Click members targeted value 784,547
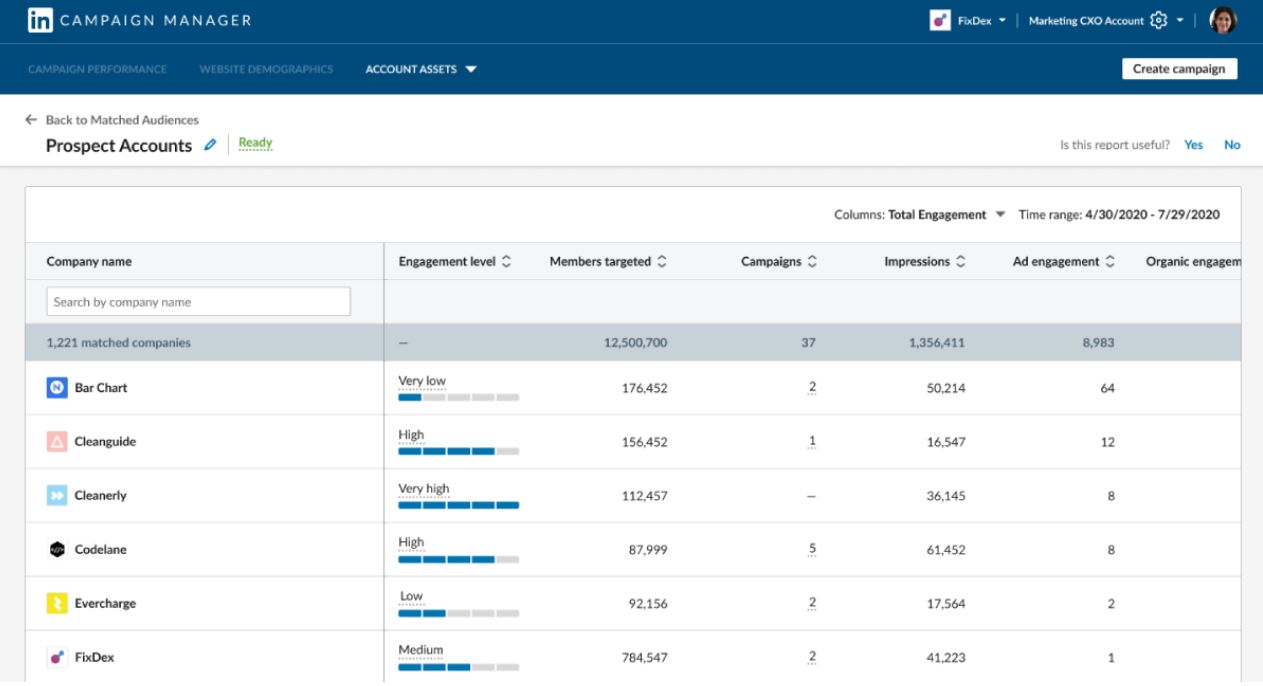Screen dimensions: 1263x686 click(644, 658)
